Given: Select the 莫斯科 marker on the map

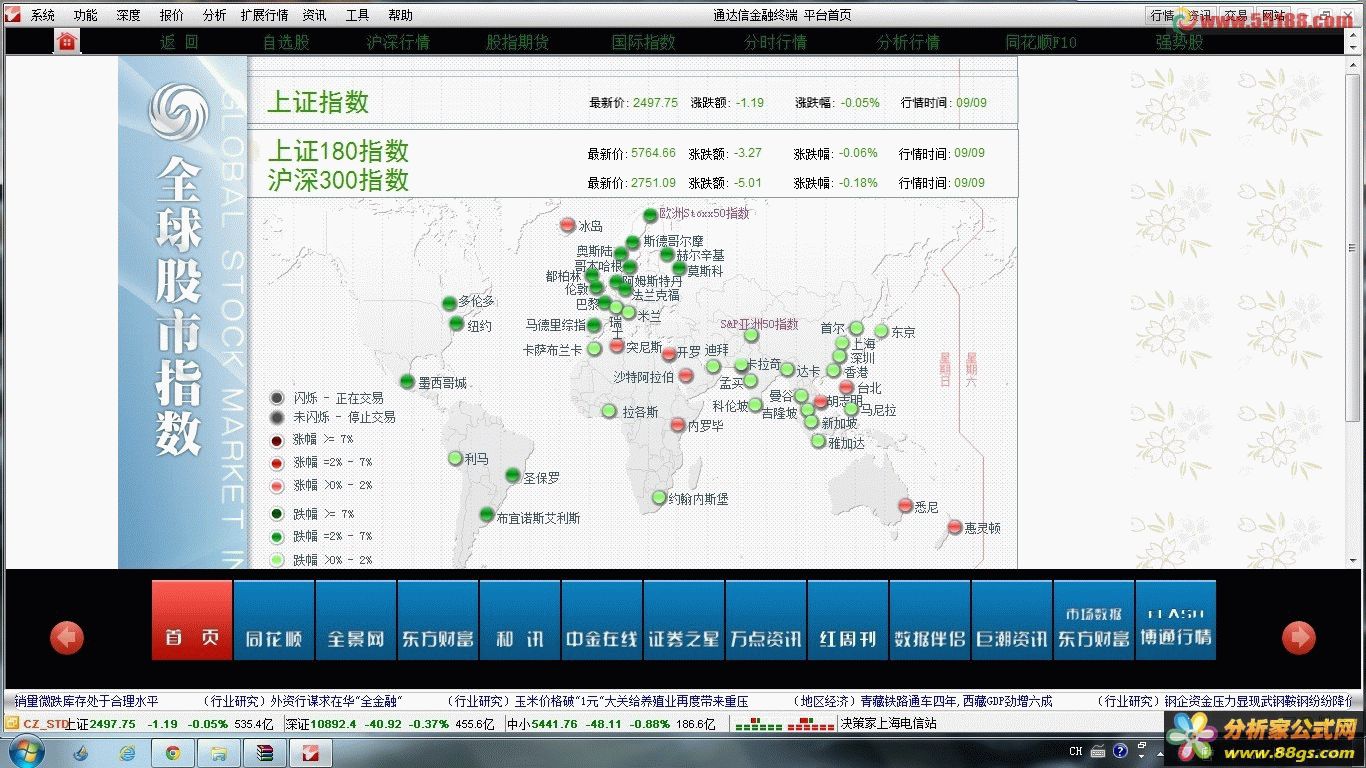Looking at the screenshot, I should tap(679, 268).
